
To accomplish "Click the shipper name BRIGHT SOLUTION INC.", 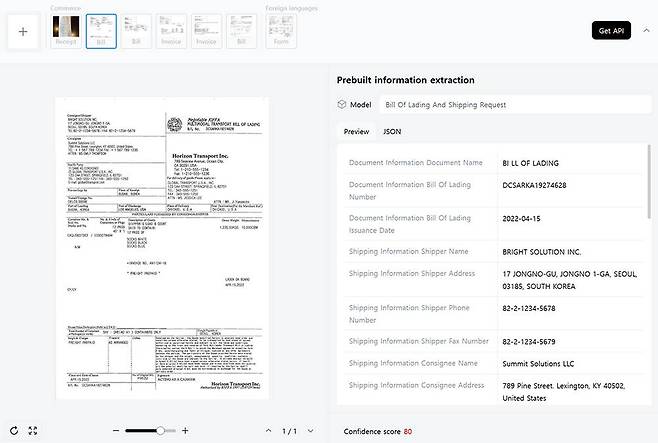I will coord(541,252).
